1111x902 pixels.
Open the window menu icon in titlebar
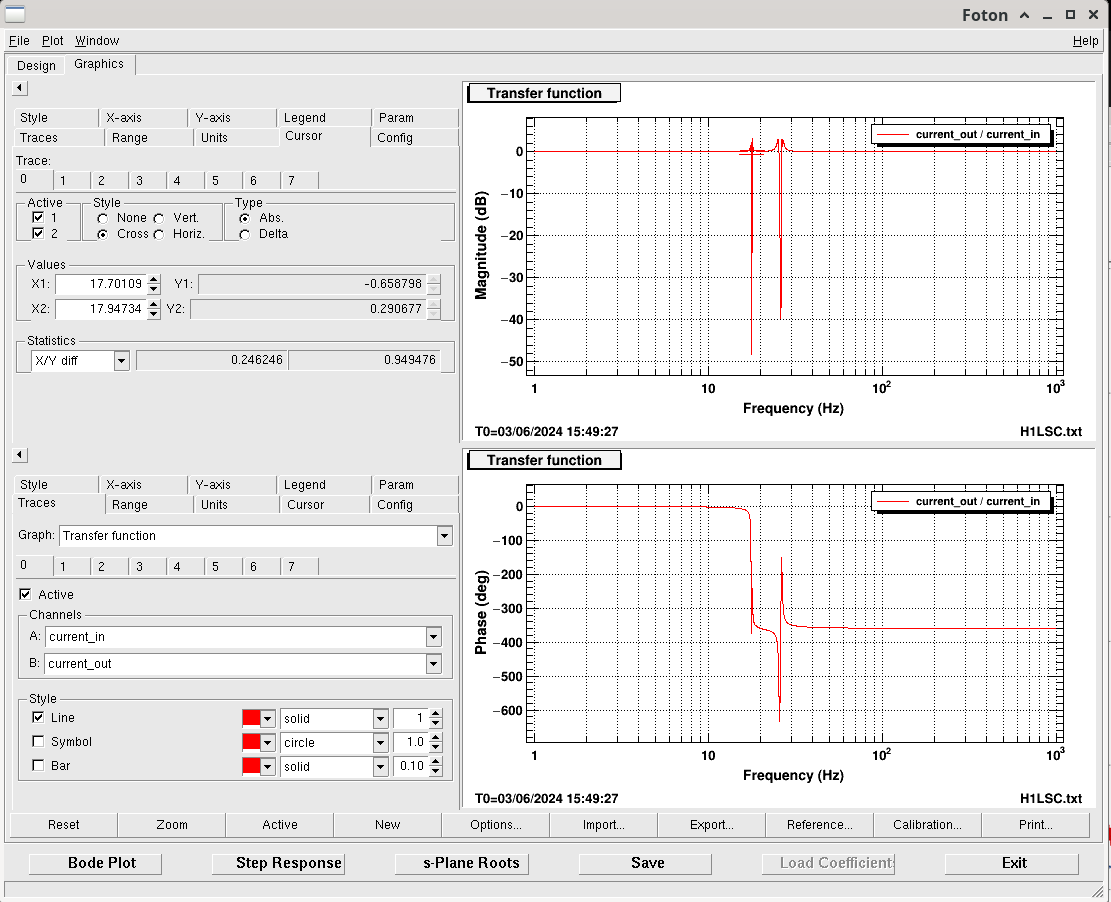(x=15, y=14)
